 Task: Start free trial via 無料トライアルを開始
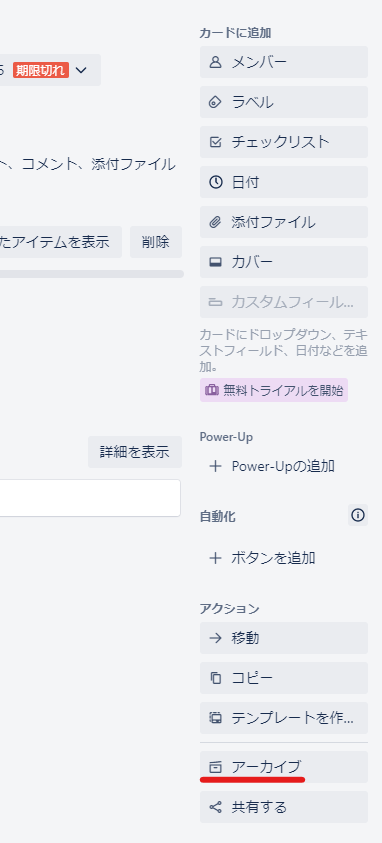(274, 390)
